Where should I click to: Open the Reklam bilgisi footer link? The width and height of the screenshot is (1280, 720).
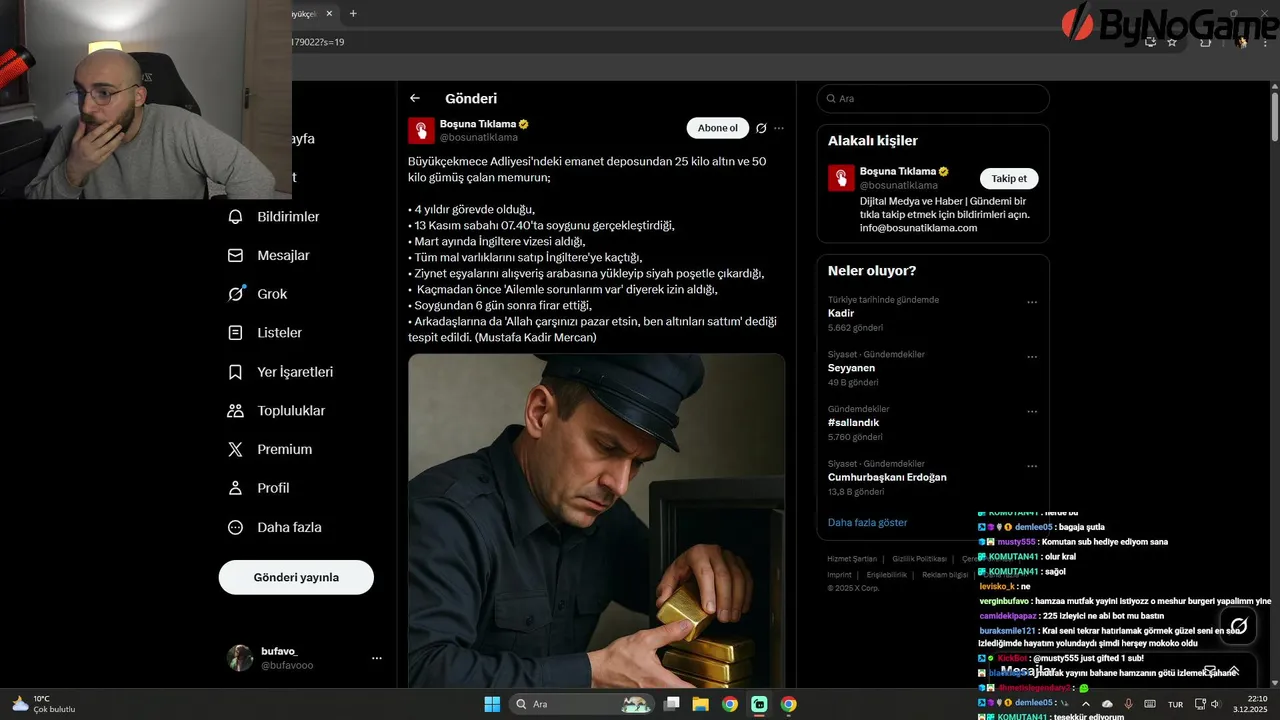[944, 575]
